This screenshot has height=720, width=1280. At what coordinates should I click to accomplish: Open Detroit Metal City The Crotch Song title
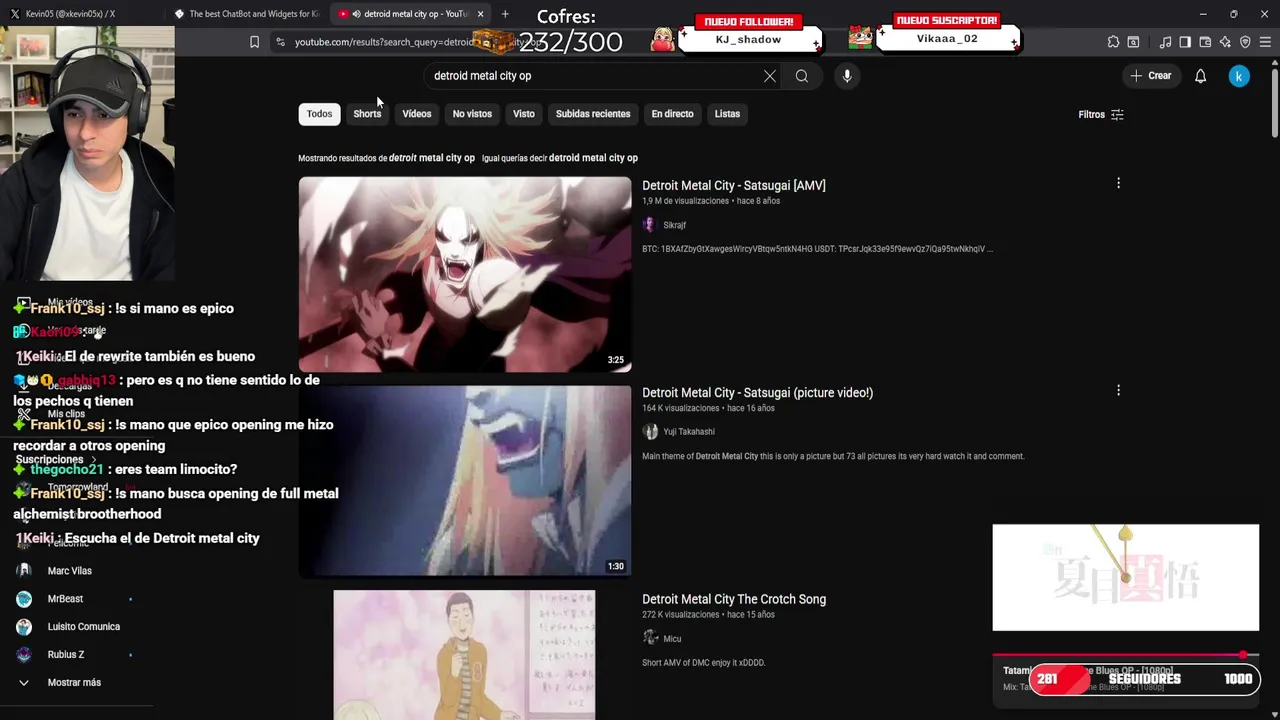734,599
